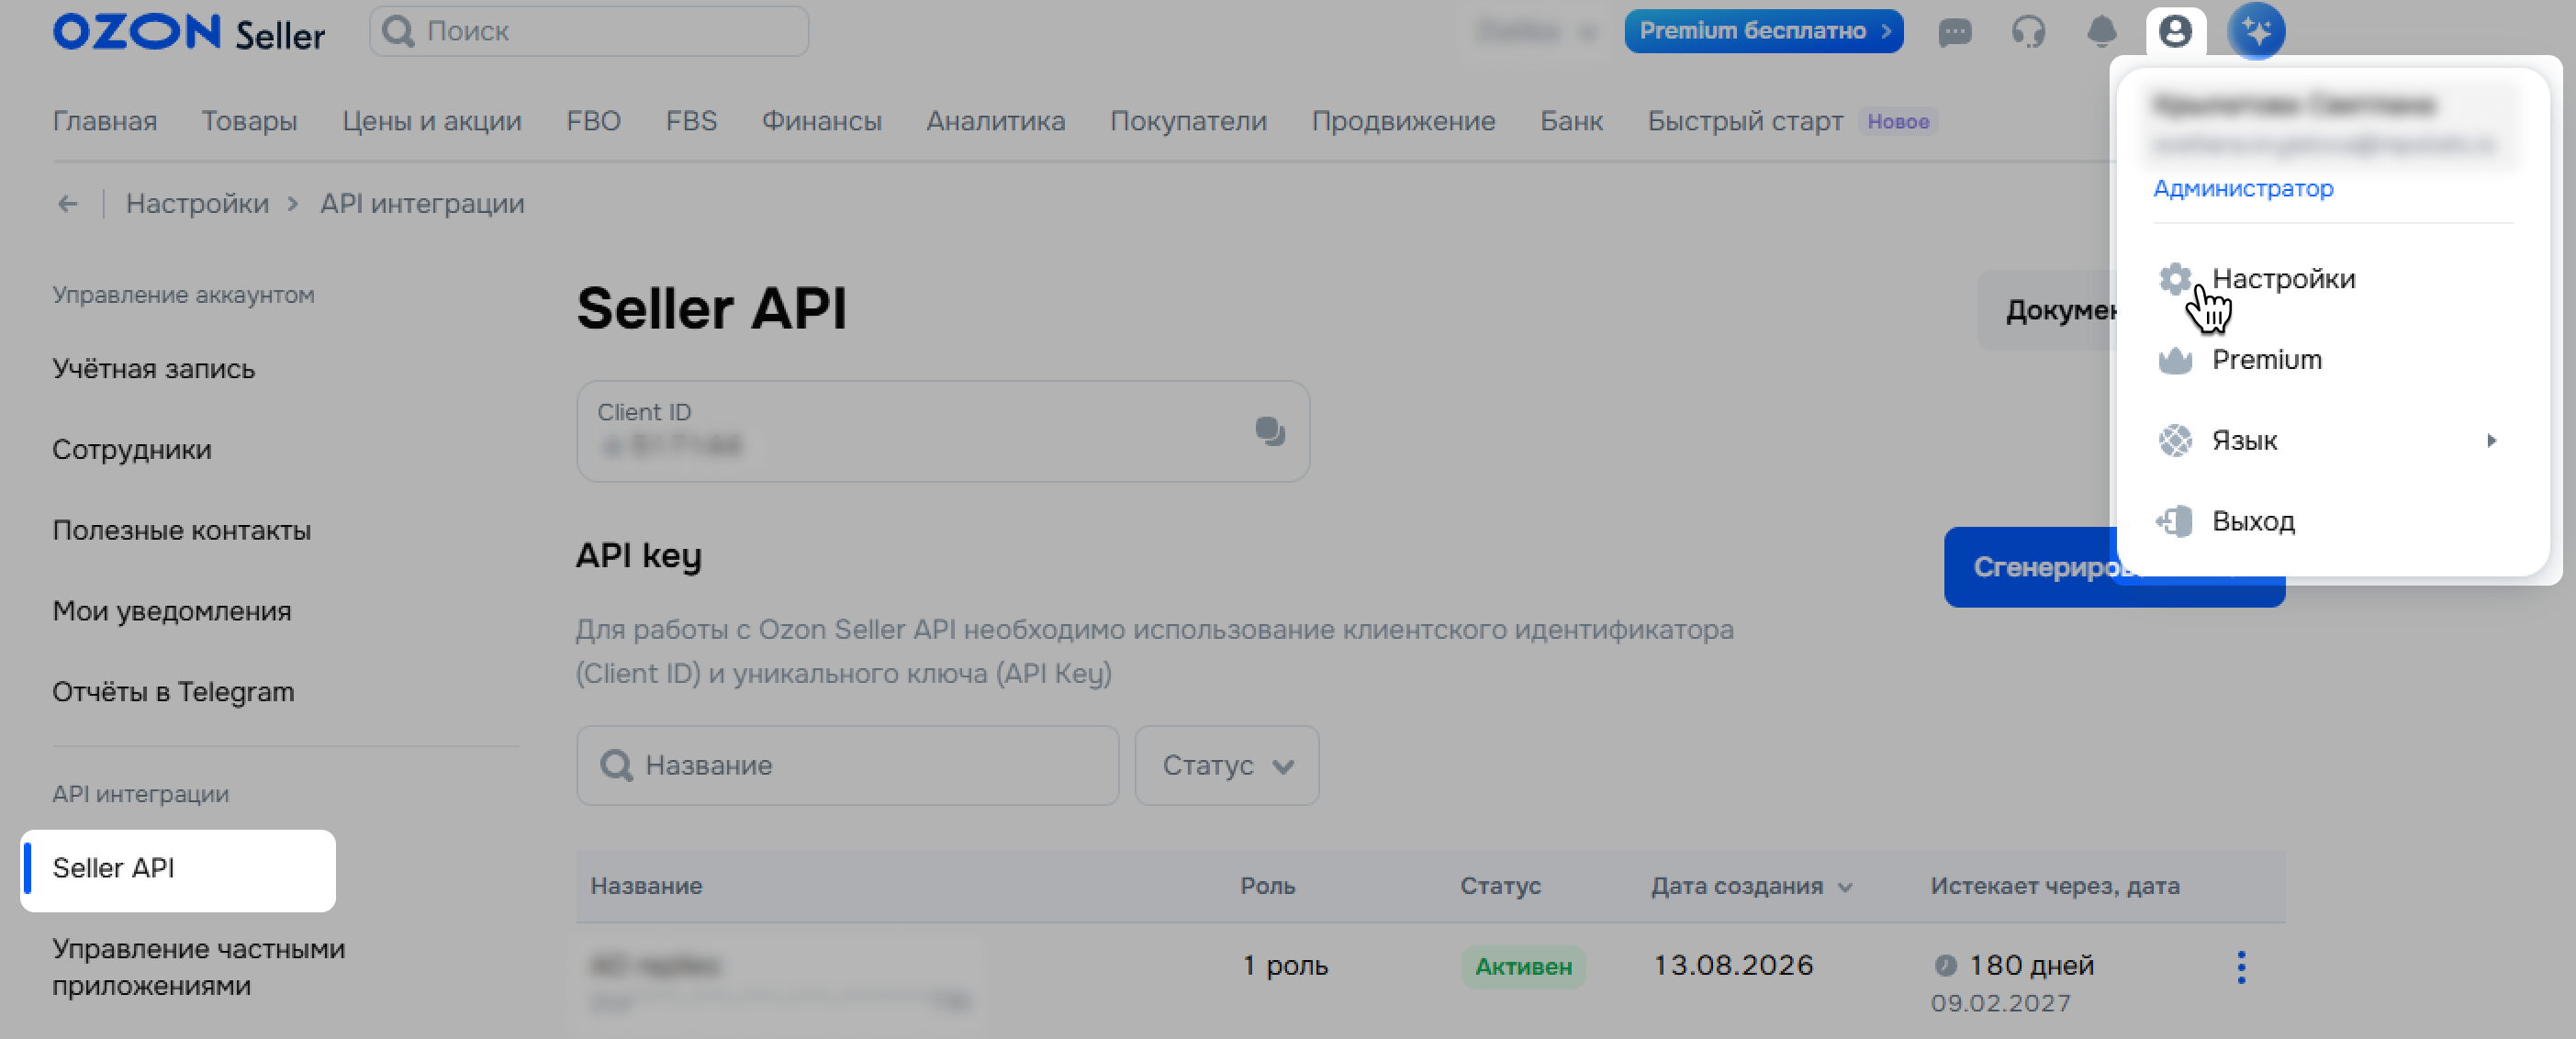2576x1039 pixels.
Task: Click the Статус column header
Action: coord(1500,887)
